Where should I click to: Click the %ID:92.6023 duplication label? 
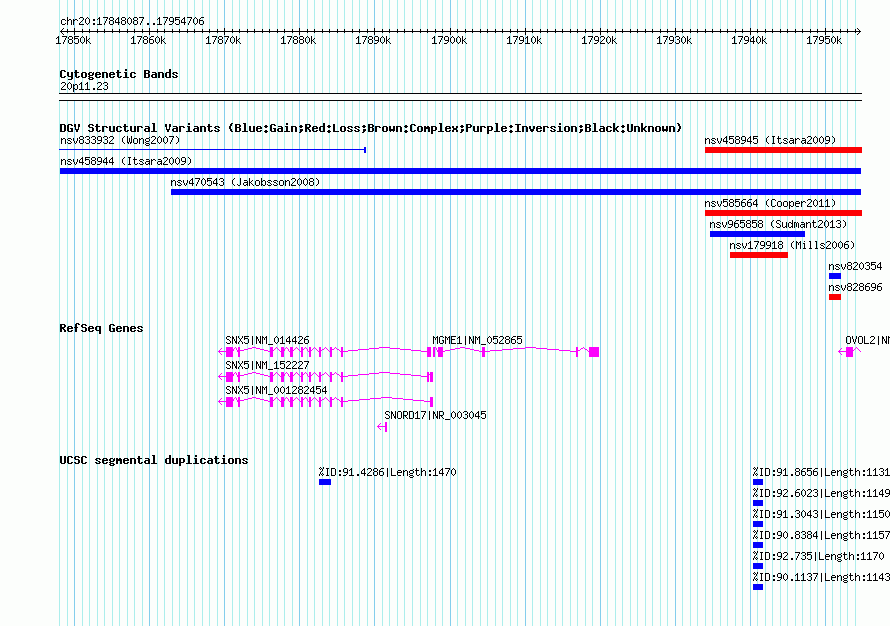coord(821,493)
